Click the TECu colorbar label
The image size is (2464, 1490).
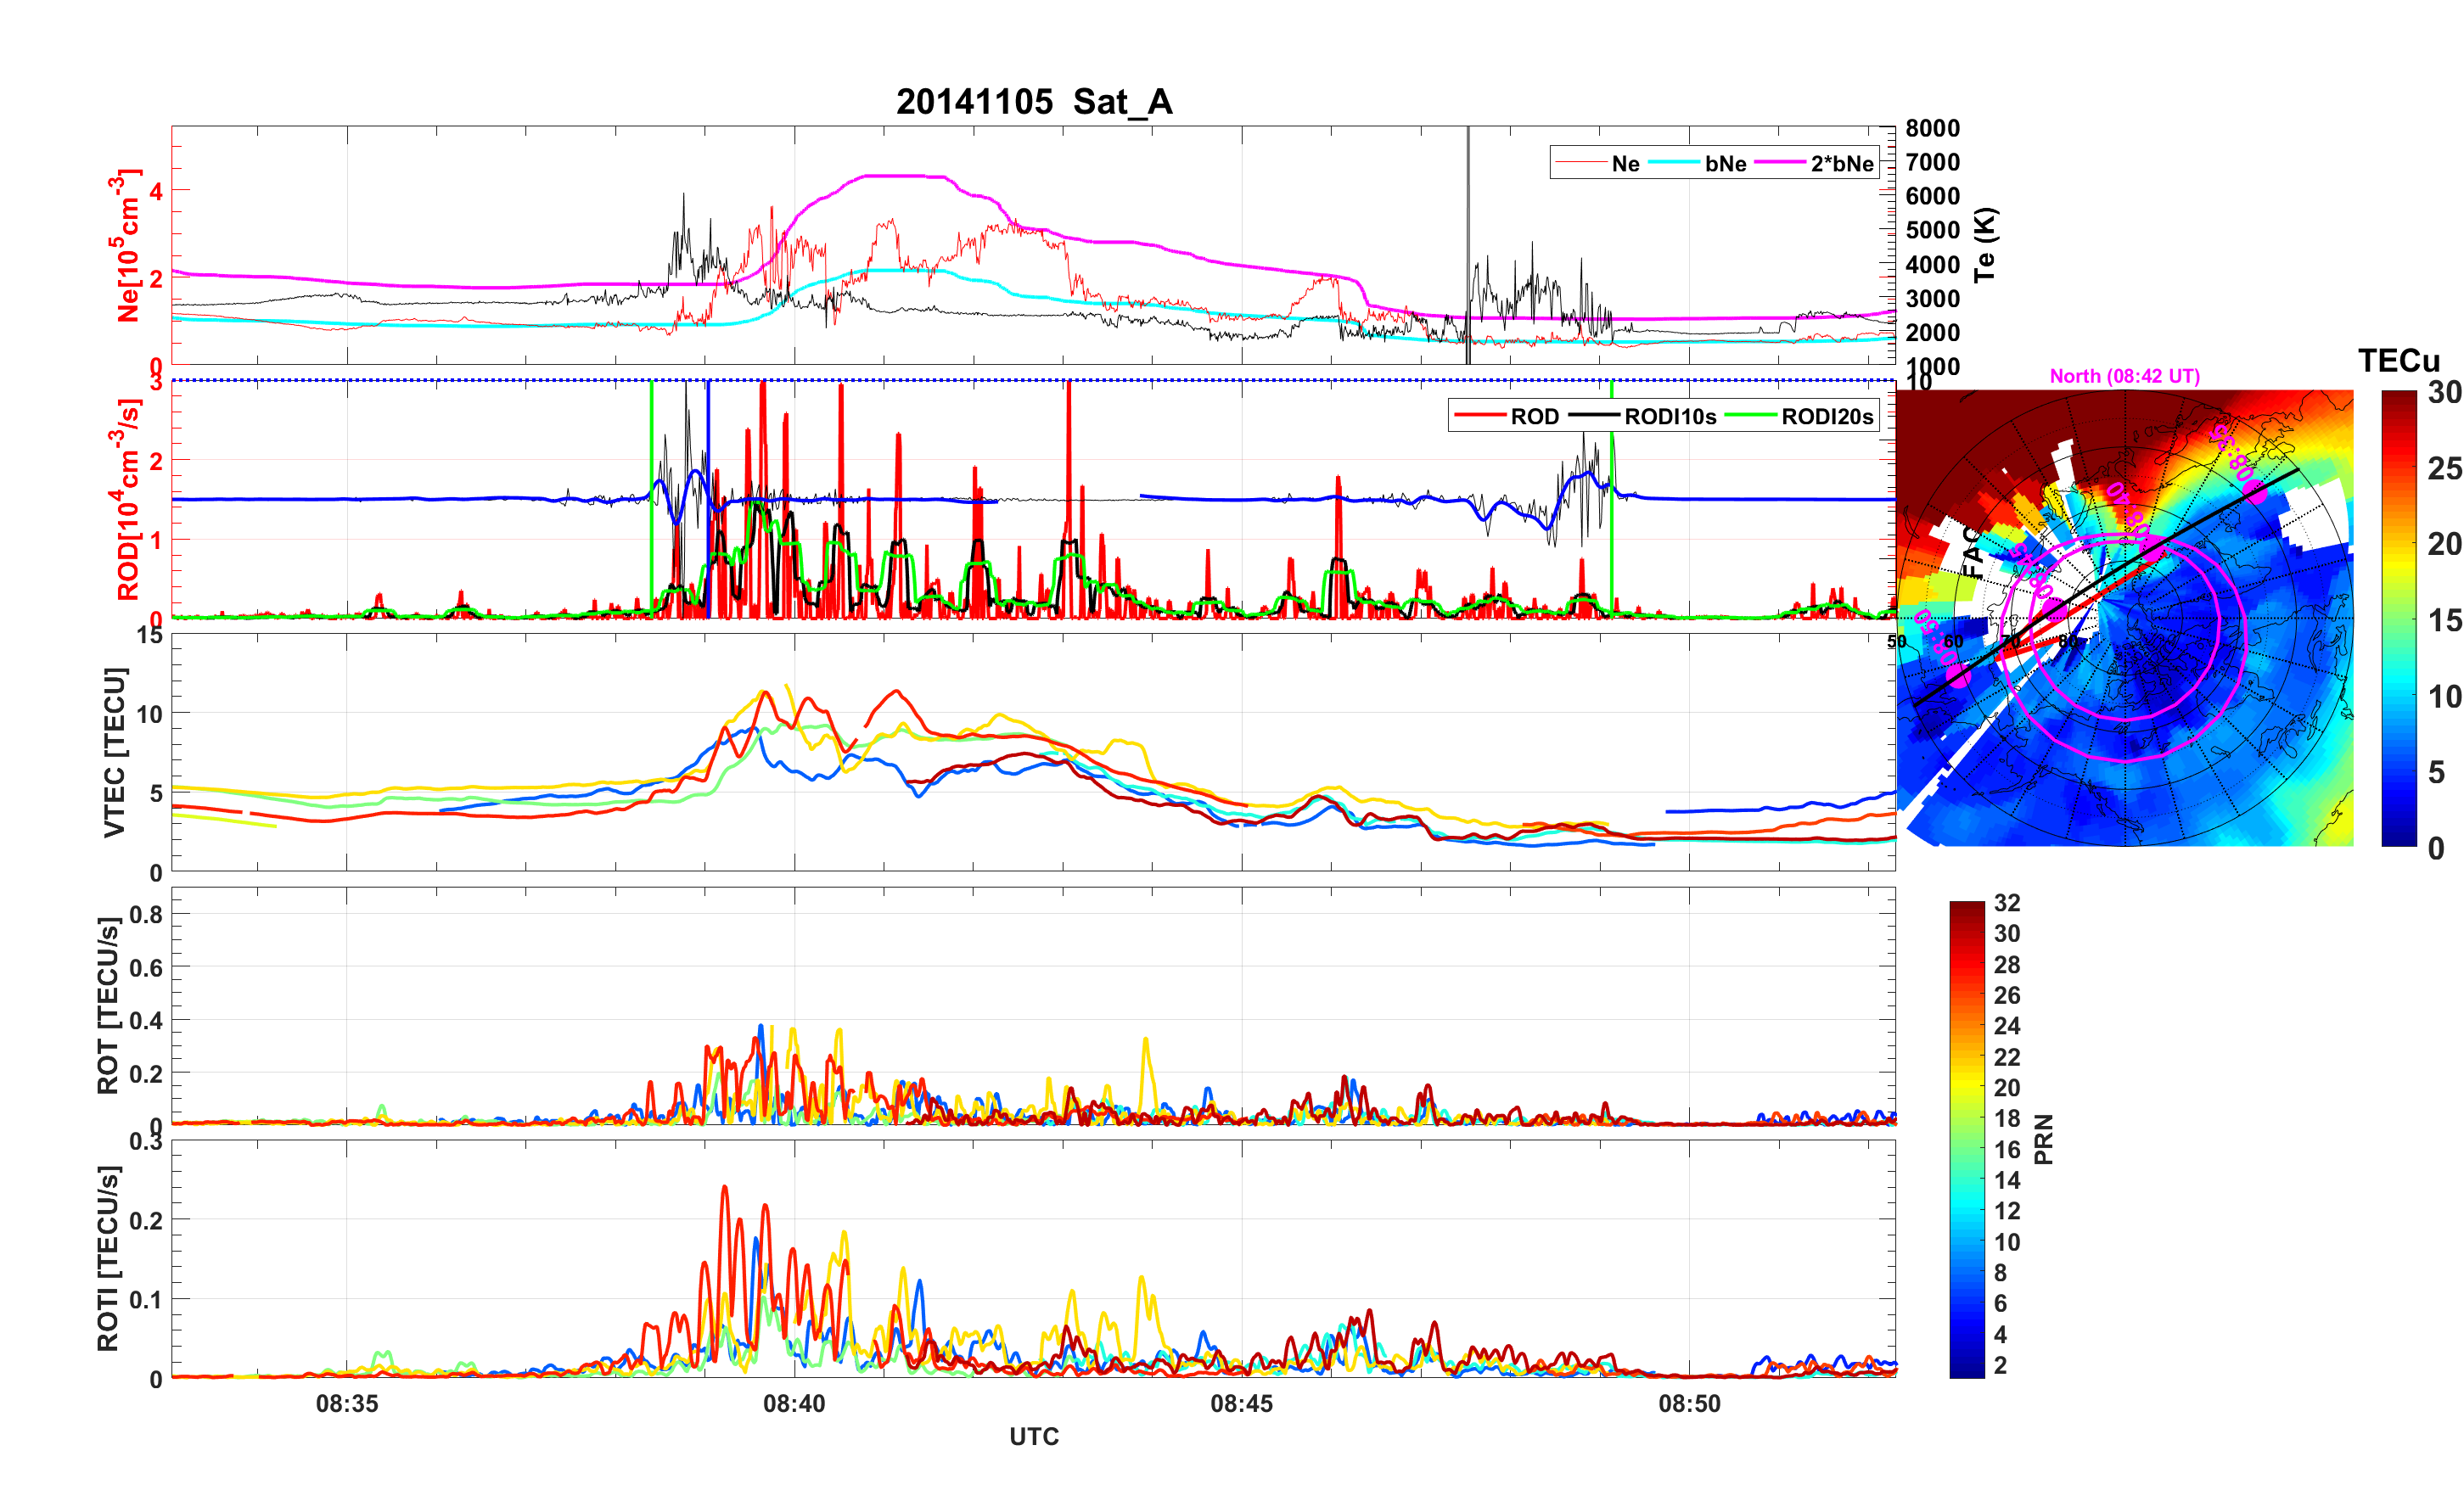(2398, 361)
